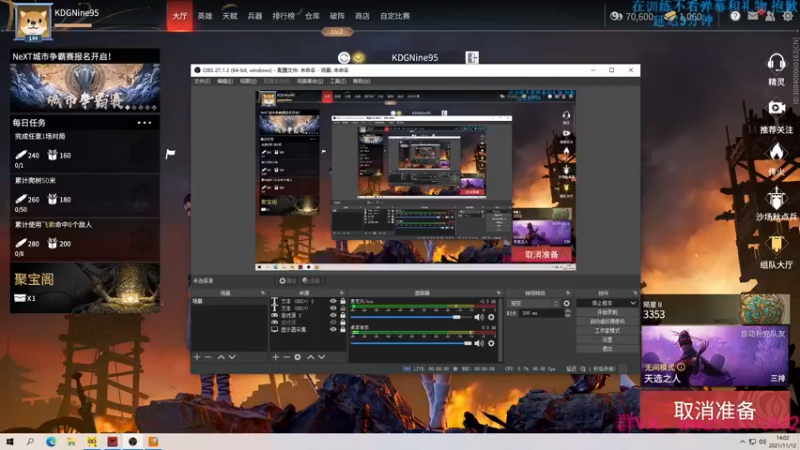The image size is (800, 450).
Task: Pop out the OBS audio mixer dock
Action: [498, 293]
